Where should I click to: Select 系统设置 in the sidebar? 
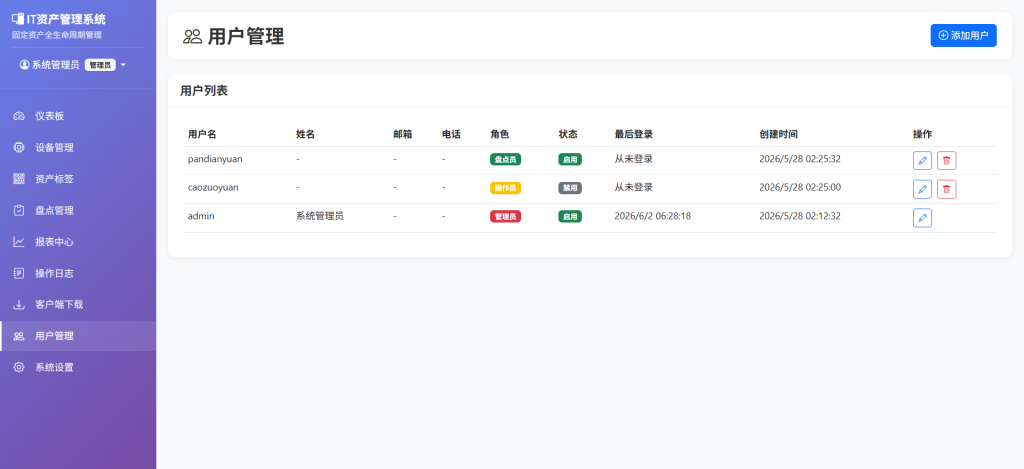pyautogui.click(x=78, y=367)
